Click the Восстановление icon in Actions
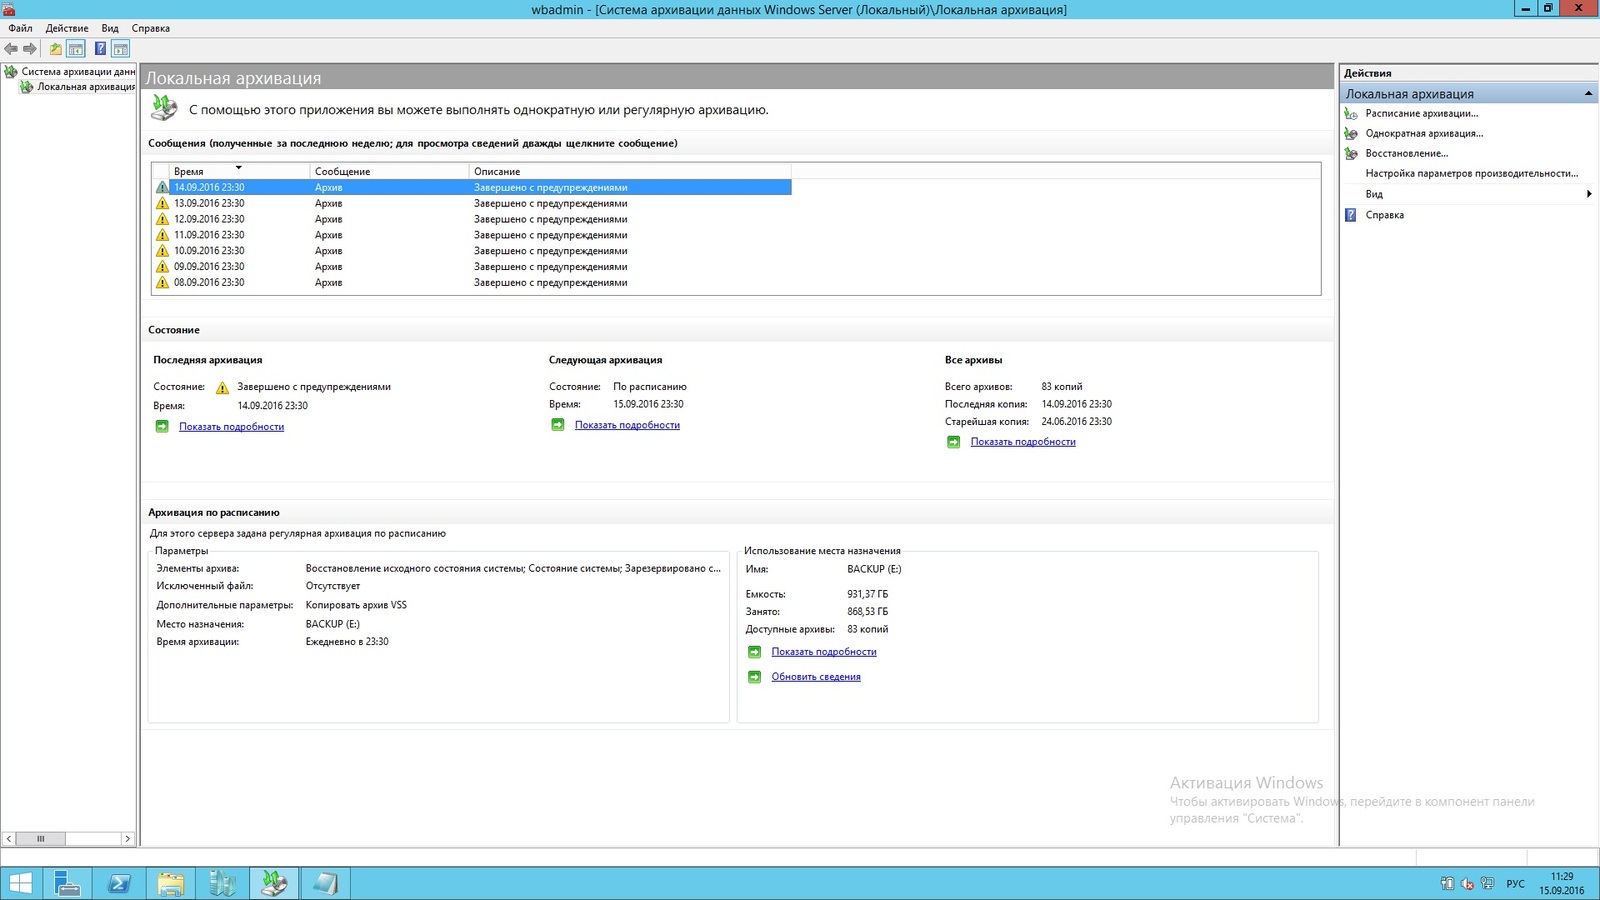The image size is (1600, 900). (x=1351, y=153)
